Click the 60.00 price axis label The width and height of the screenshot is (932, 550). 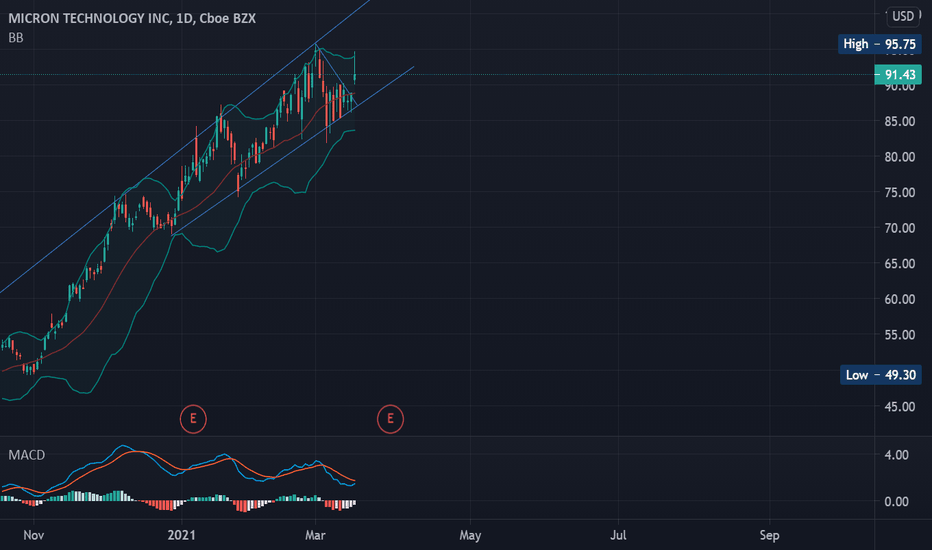tap(900, 300)
